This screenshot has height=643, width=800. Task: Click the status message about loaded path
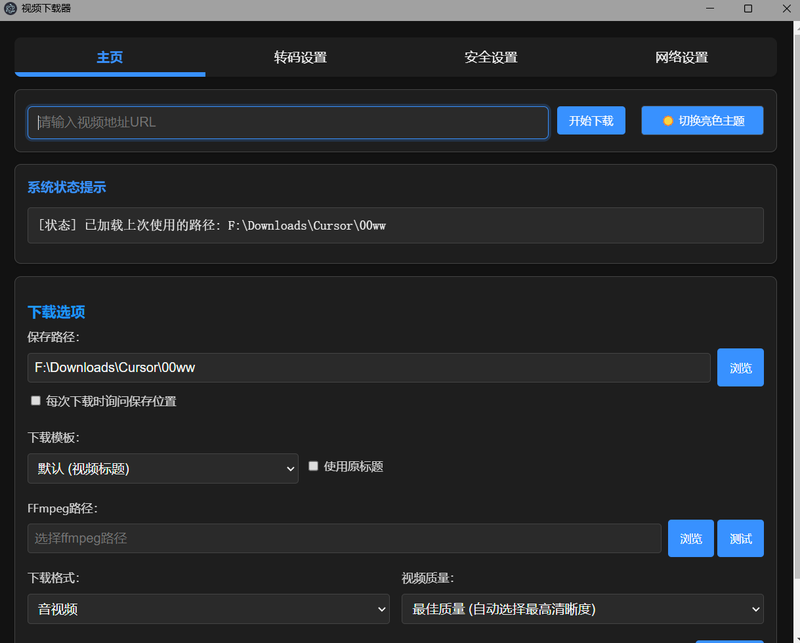[212, 226]
